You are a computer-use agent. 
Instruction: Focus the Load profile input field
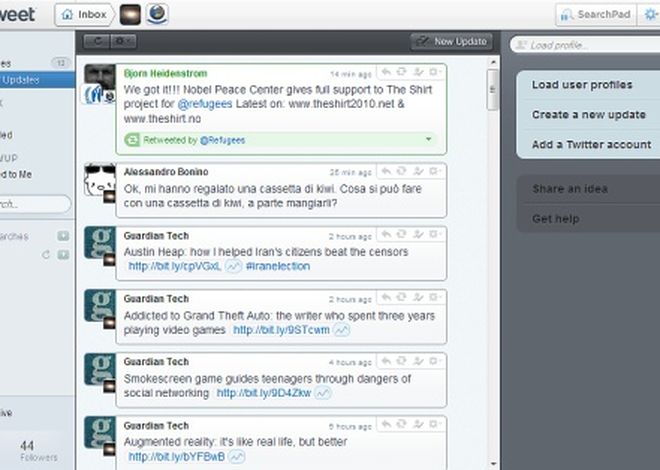pyautogui.click(x=585, y=45)
